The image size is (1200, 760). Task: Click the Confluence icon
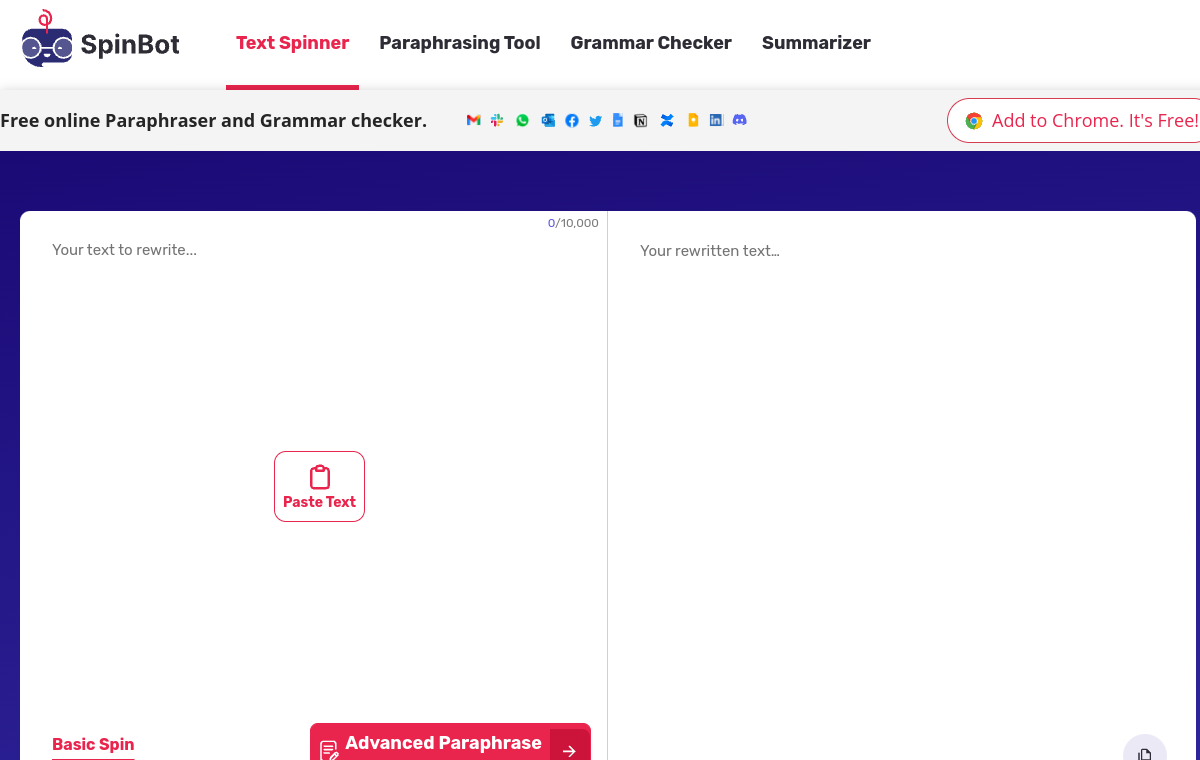point(667,121)
